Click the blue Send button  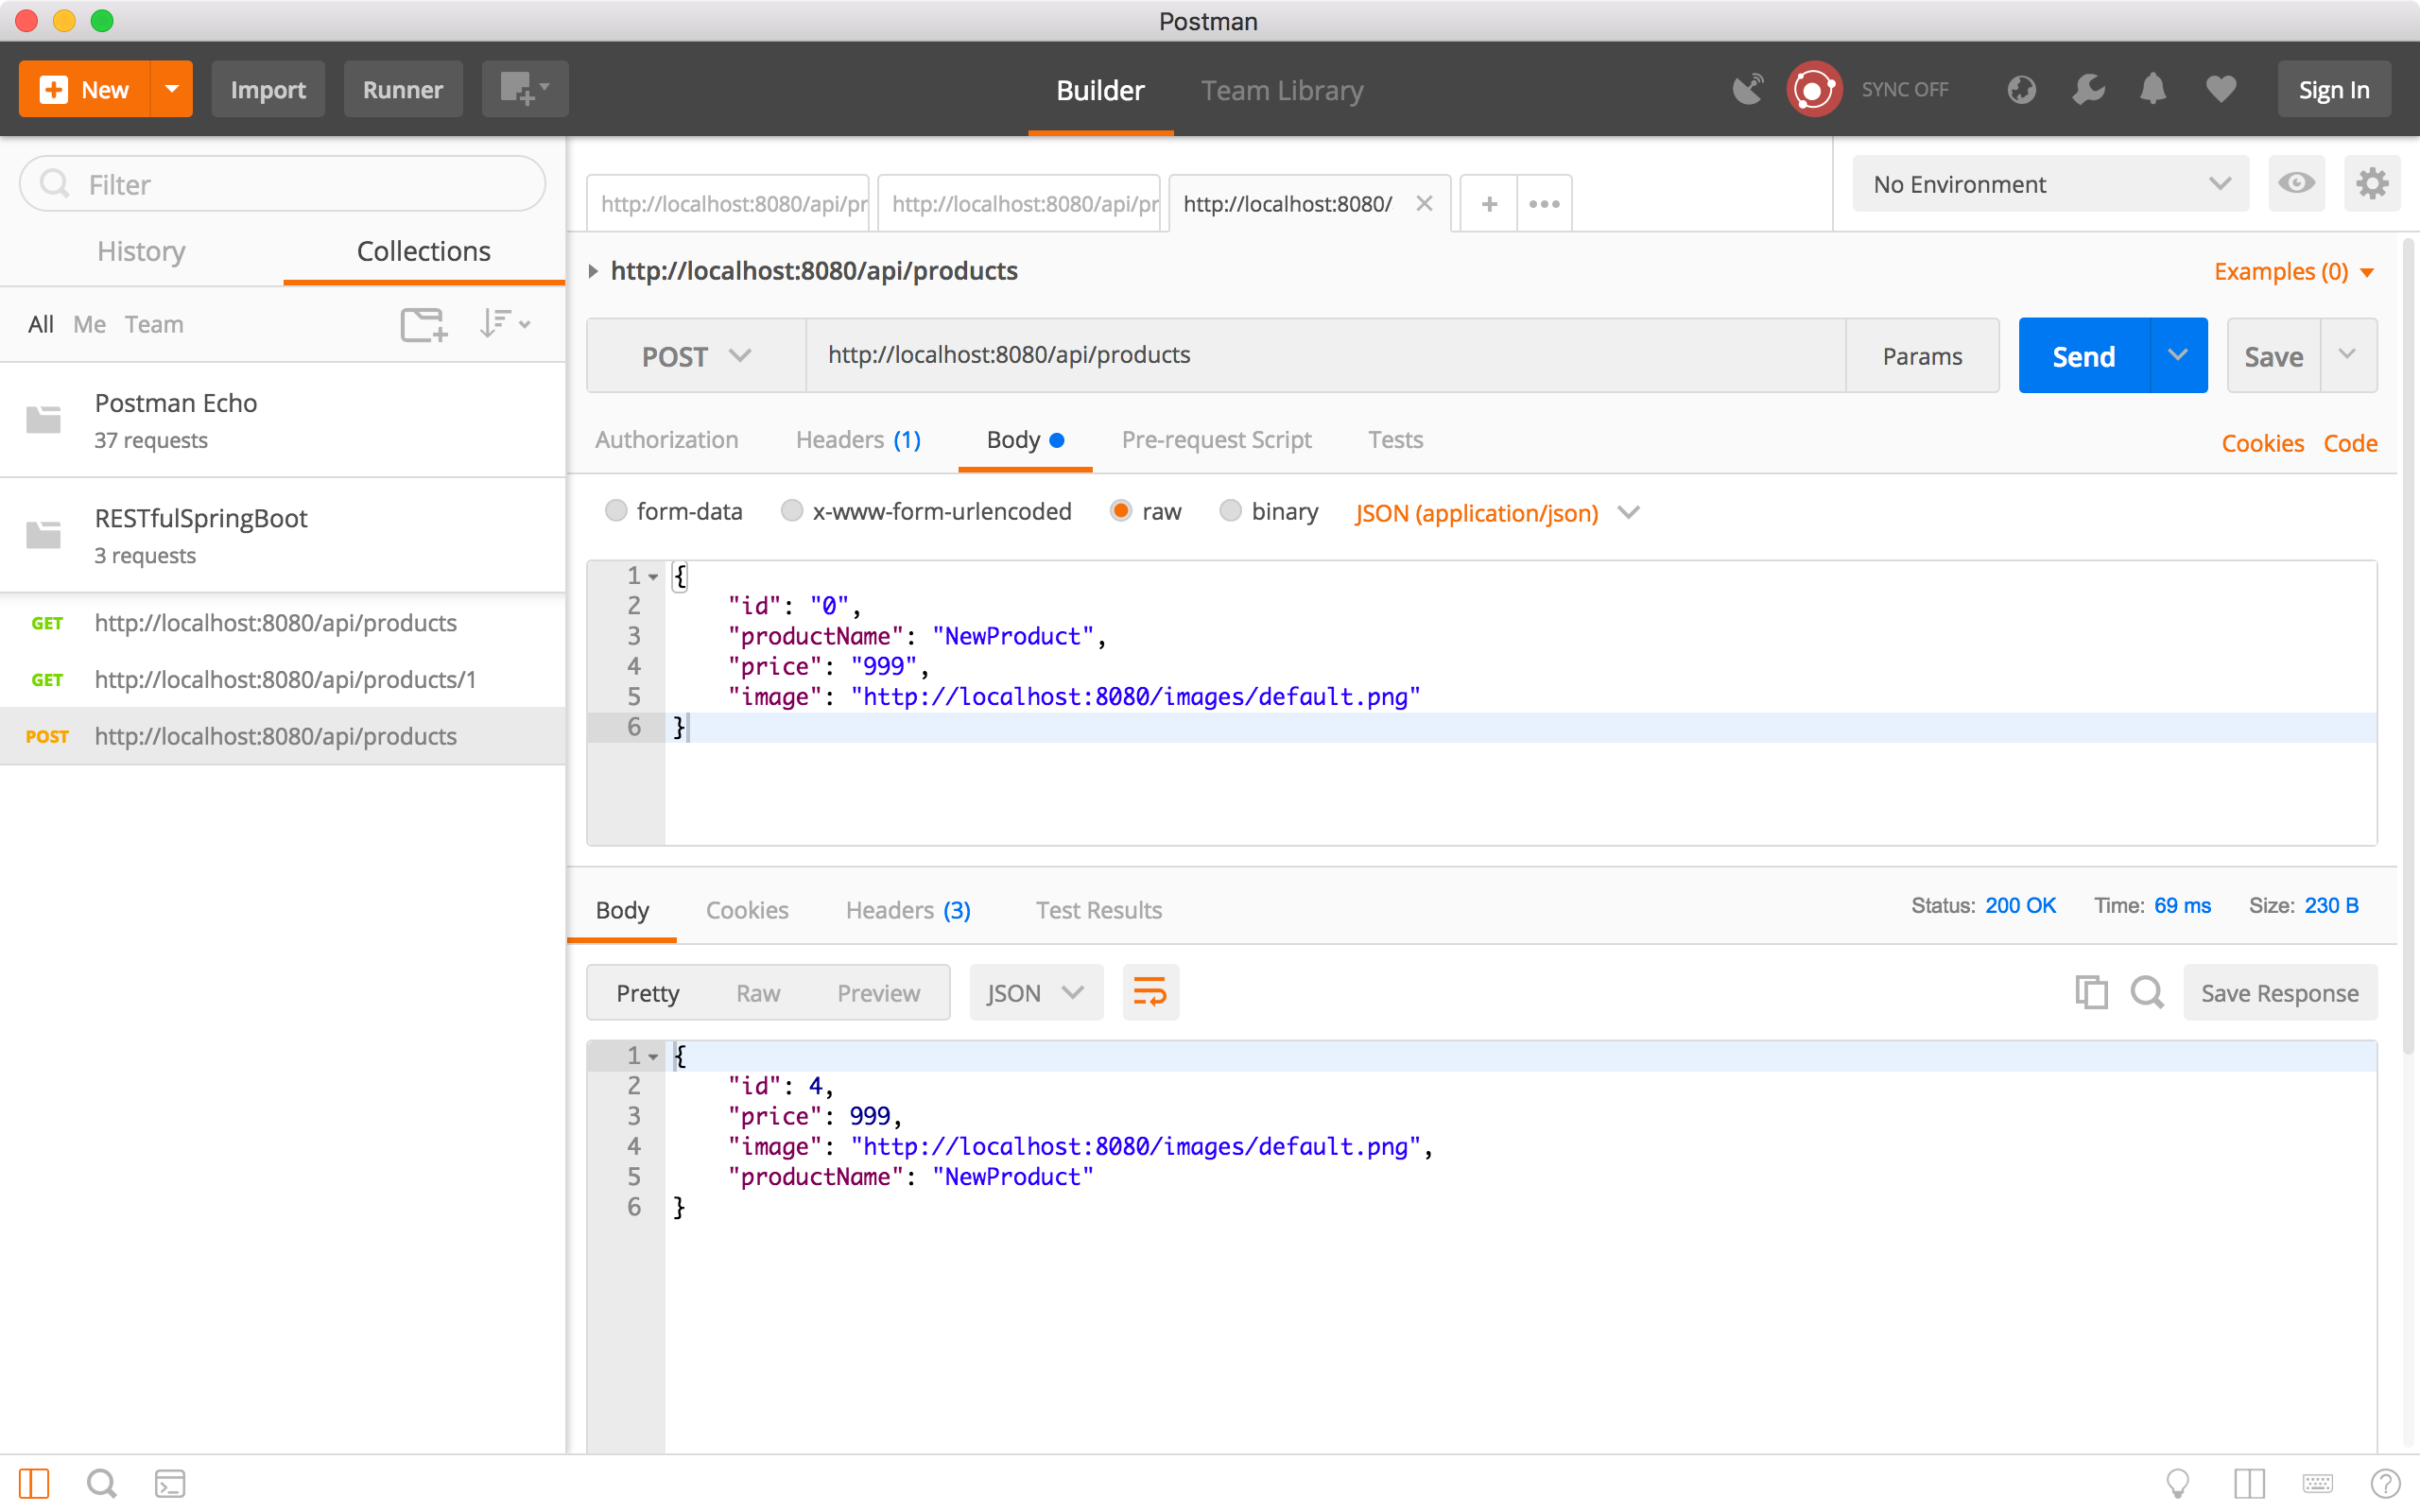(2084, 356)
